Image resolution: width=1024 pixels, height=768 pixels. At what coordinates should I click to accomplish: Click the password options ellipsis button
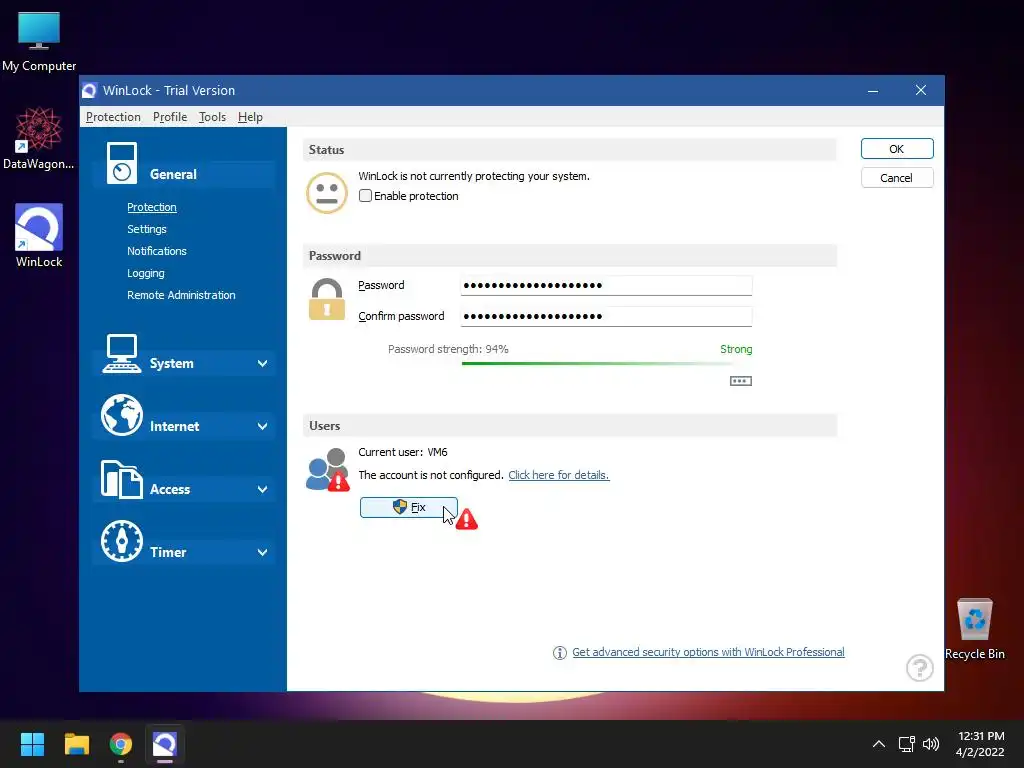pyautogui.click(x=741, y=381)
